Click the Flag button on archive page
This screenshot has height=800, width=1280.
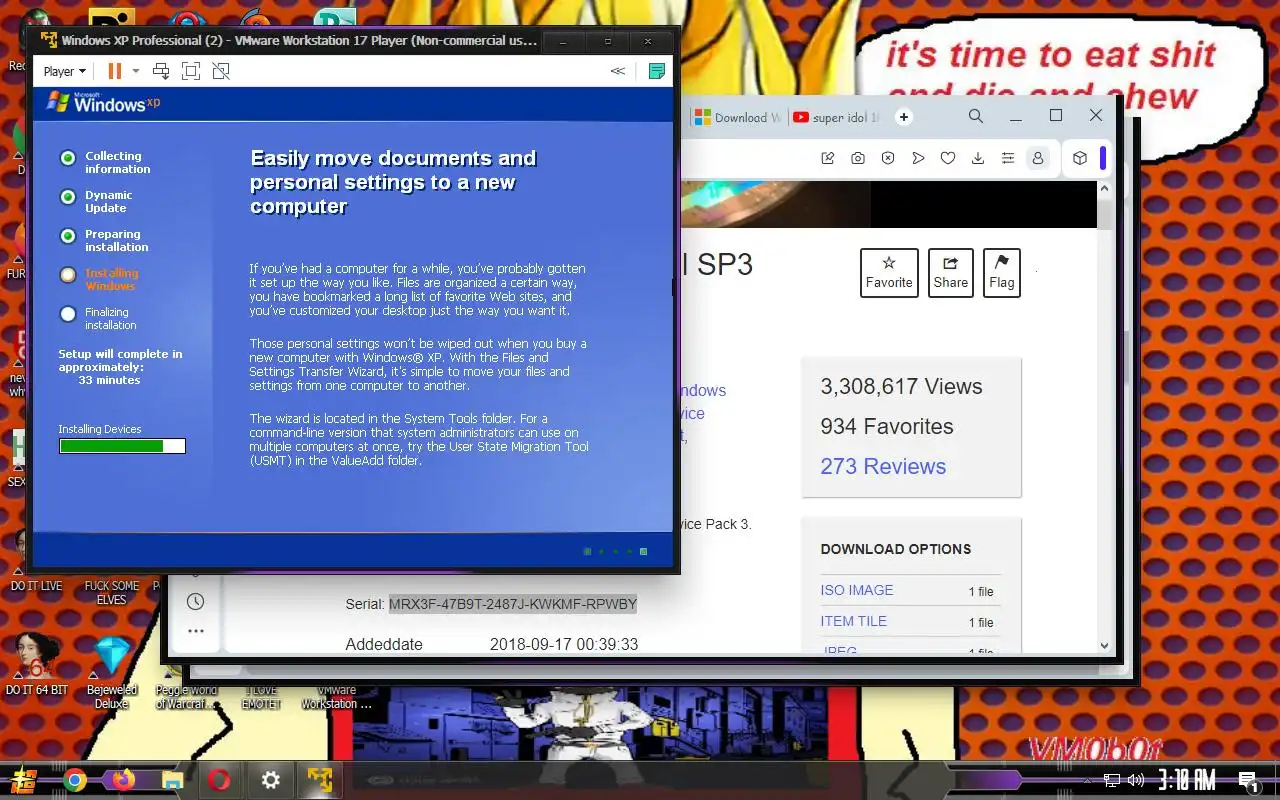coord(1002,272)
